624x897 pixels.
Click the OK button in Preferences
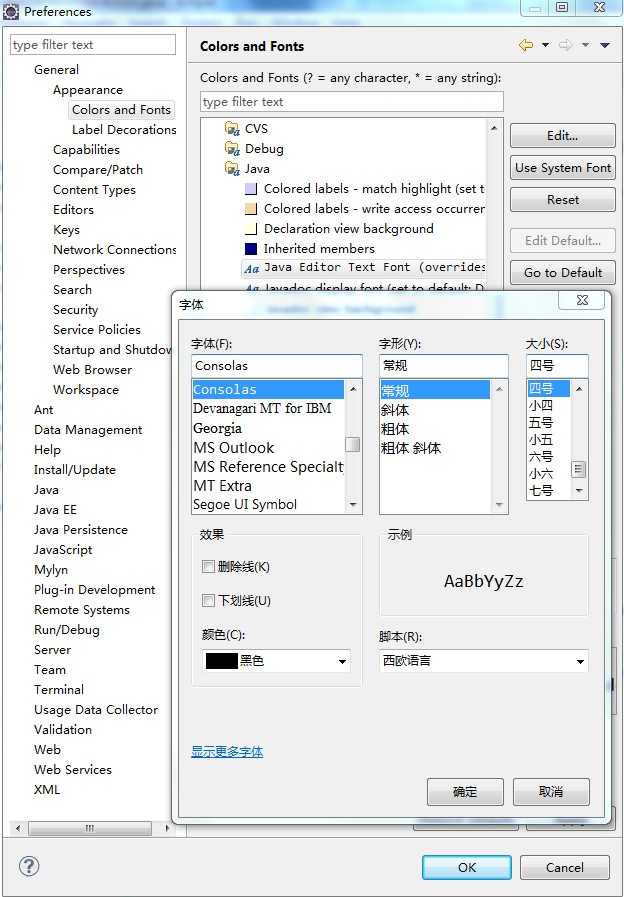[467, 867]
